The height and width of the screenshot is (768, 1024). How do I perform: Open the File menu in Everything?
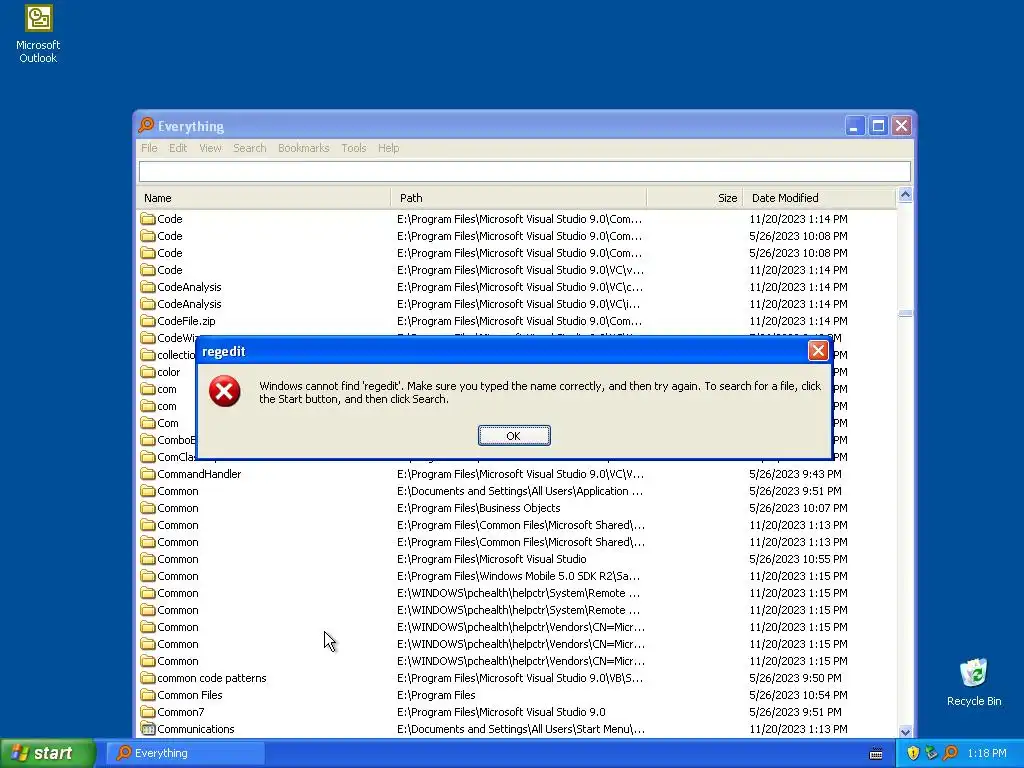tap(149, 148)
